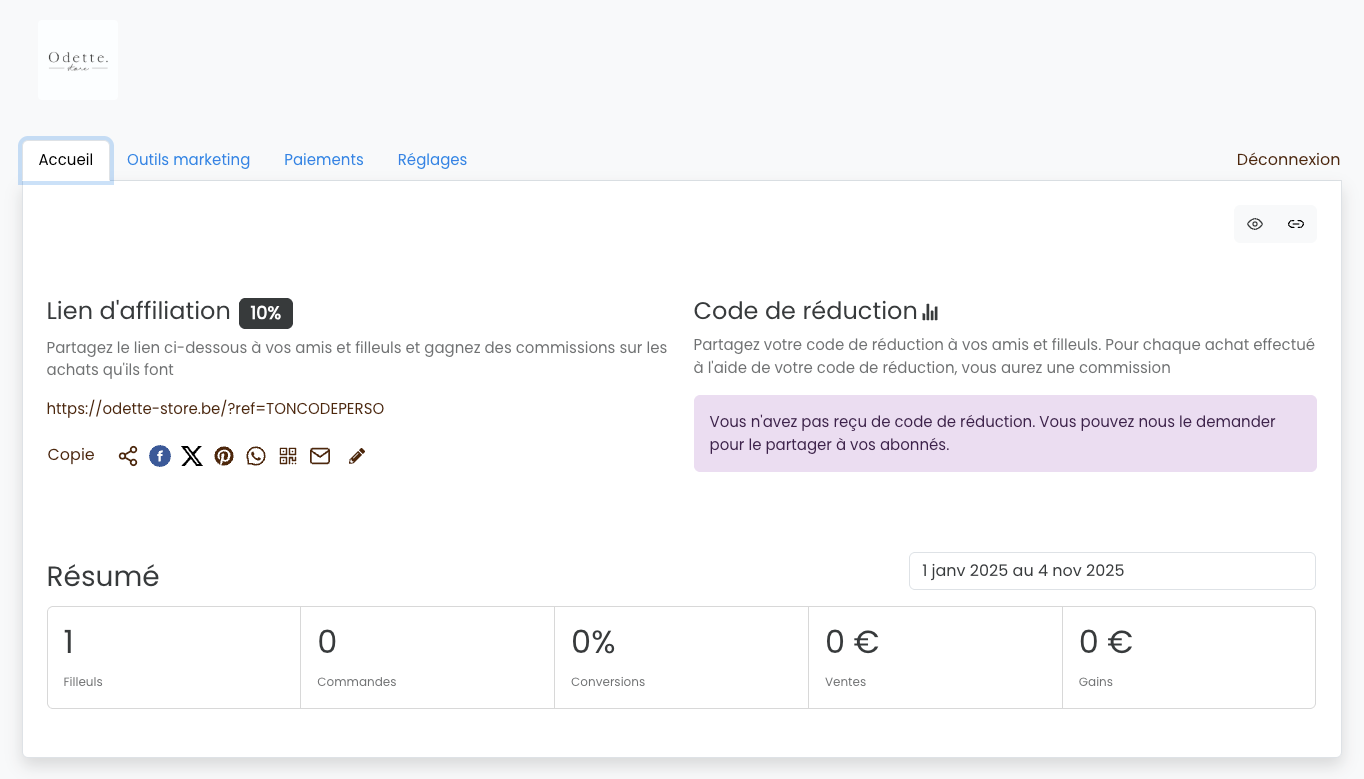1364x779 pixels.
Task: Open the Paiements tab
Action: point(324,160)
